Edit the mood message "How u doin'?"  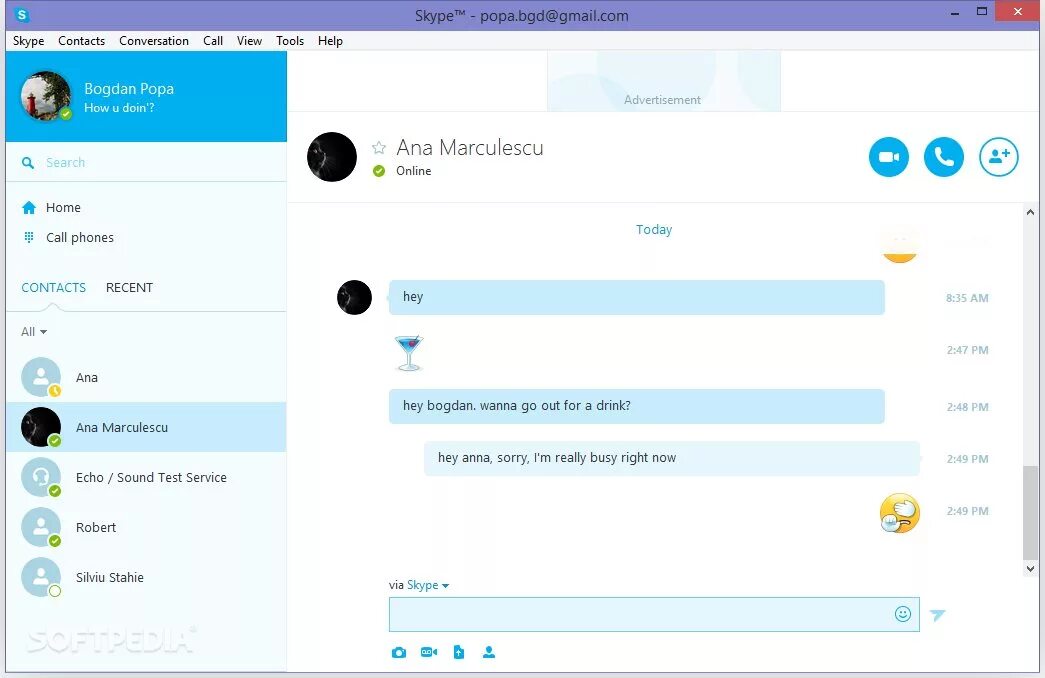119,107
